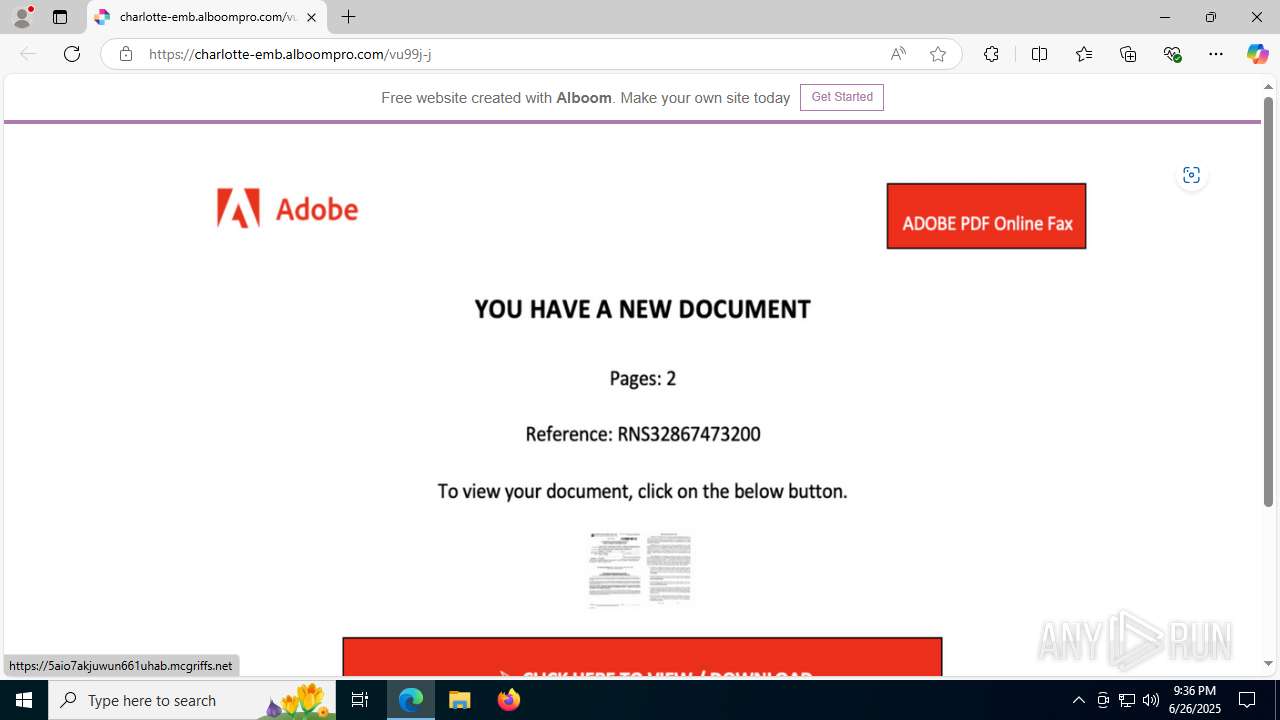Click the red view/download button

click(x=642, y=657)
